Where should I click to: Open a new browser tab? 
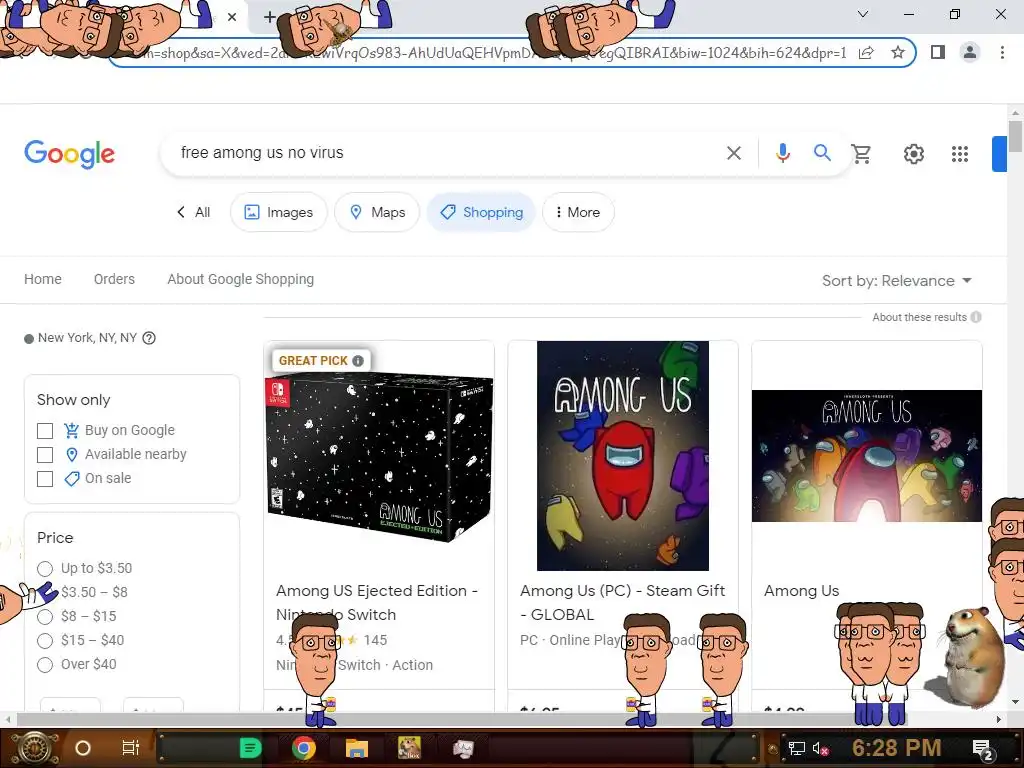click(x=269, y=17)
